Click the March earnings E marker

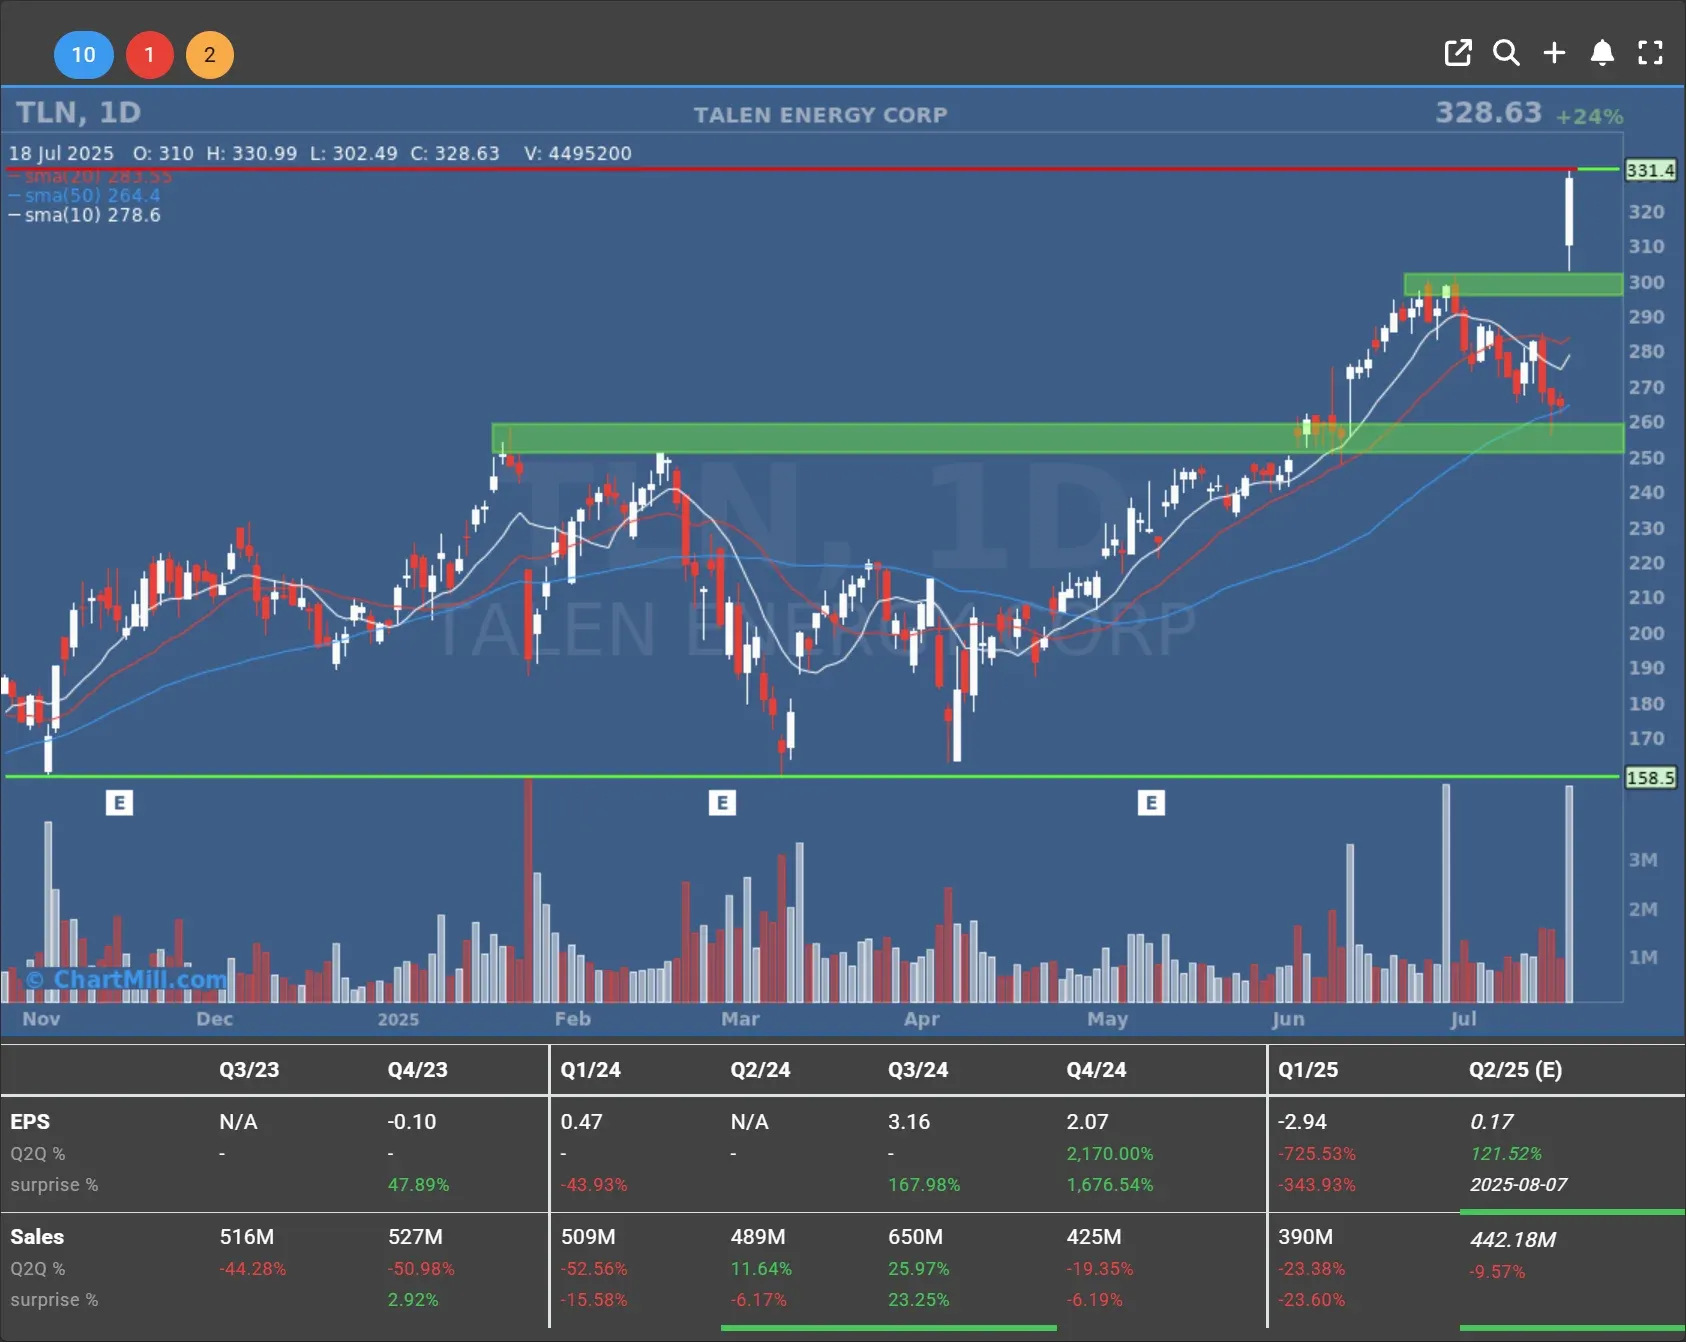(722, 802)
